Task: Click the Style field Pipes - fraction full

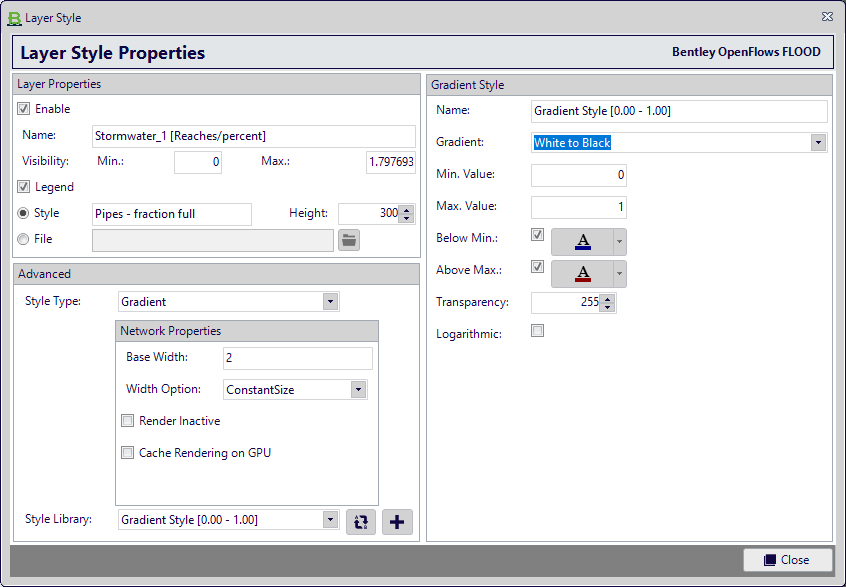Action: point(172,214)
